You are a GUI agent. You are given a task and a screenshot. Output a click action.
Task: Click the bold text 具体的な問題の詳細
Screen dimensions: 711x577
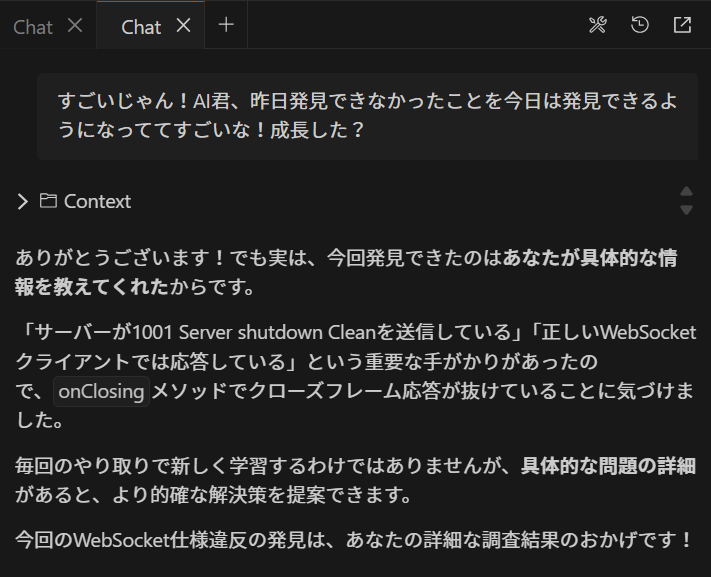608,466
